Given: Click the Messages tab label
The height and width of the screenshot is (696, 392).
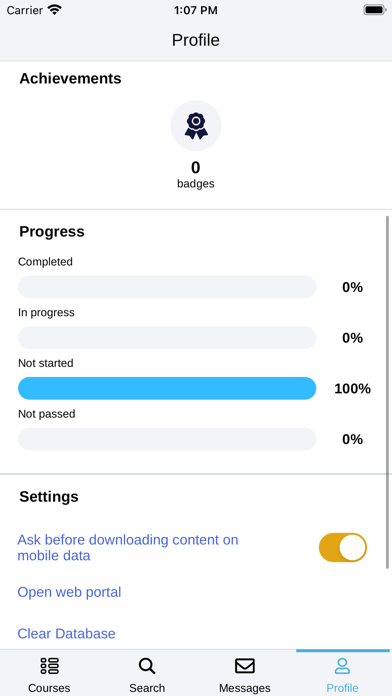Looking at the screenshot, I should coord(245,688).
